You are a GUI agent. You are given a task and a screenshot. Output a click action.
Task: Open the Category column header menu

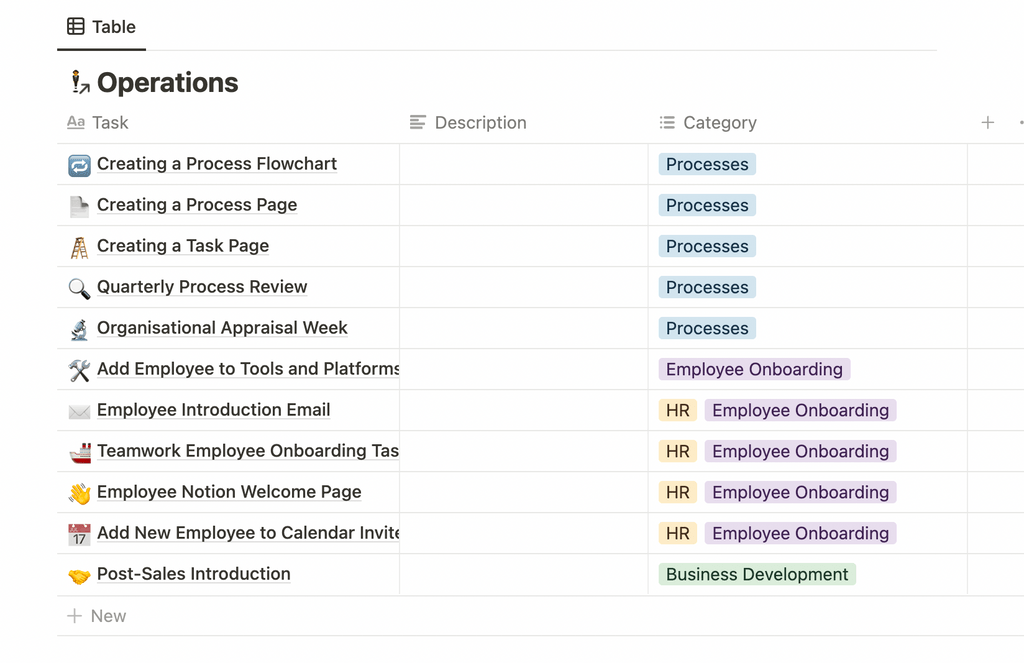tap(719, 123)
